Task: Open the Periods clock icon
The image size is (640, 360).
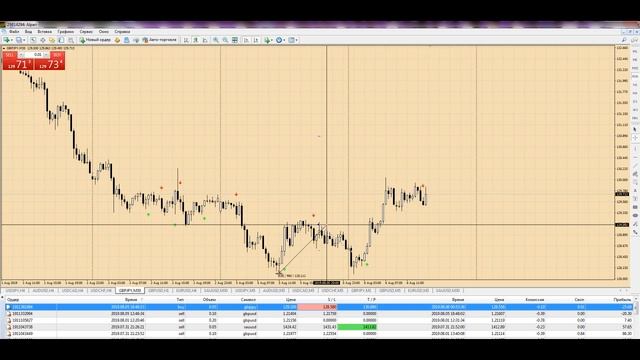Action: pyautogui.click(x=279, y=40)
